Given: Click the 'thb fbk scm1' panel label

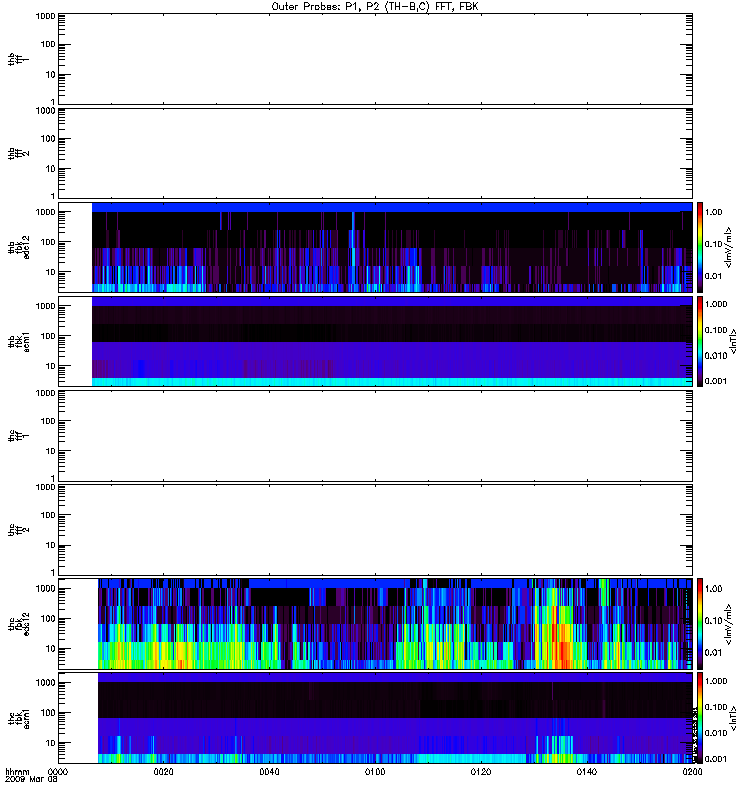Looking at the screenshot, I should 18,342.
